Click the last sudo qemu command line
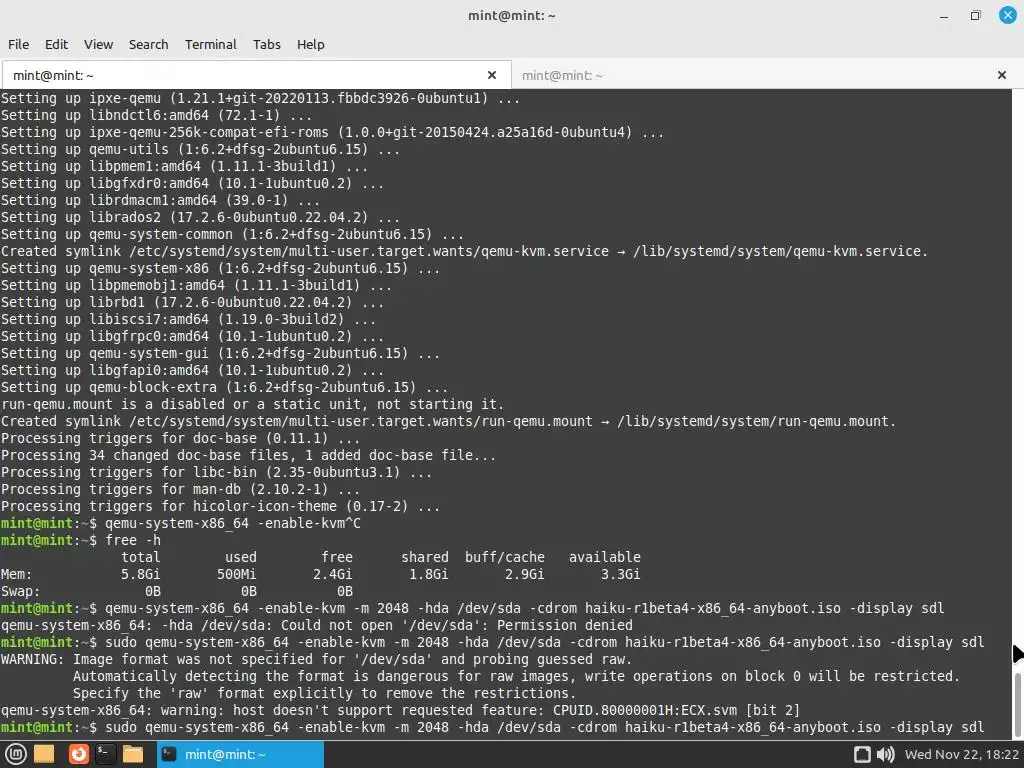Viewport: 1024px width, 768px height. pyautogui.click(x=492, y=727)
